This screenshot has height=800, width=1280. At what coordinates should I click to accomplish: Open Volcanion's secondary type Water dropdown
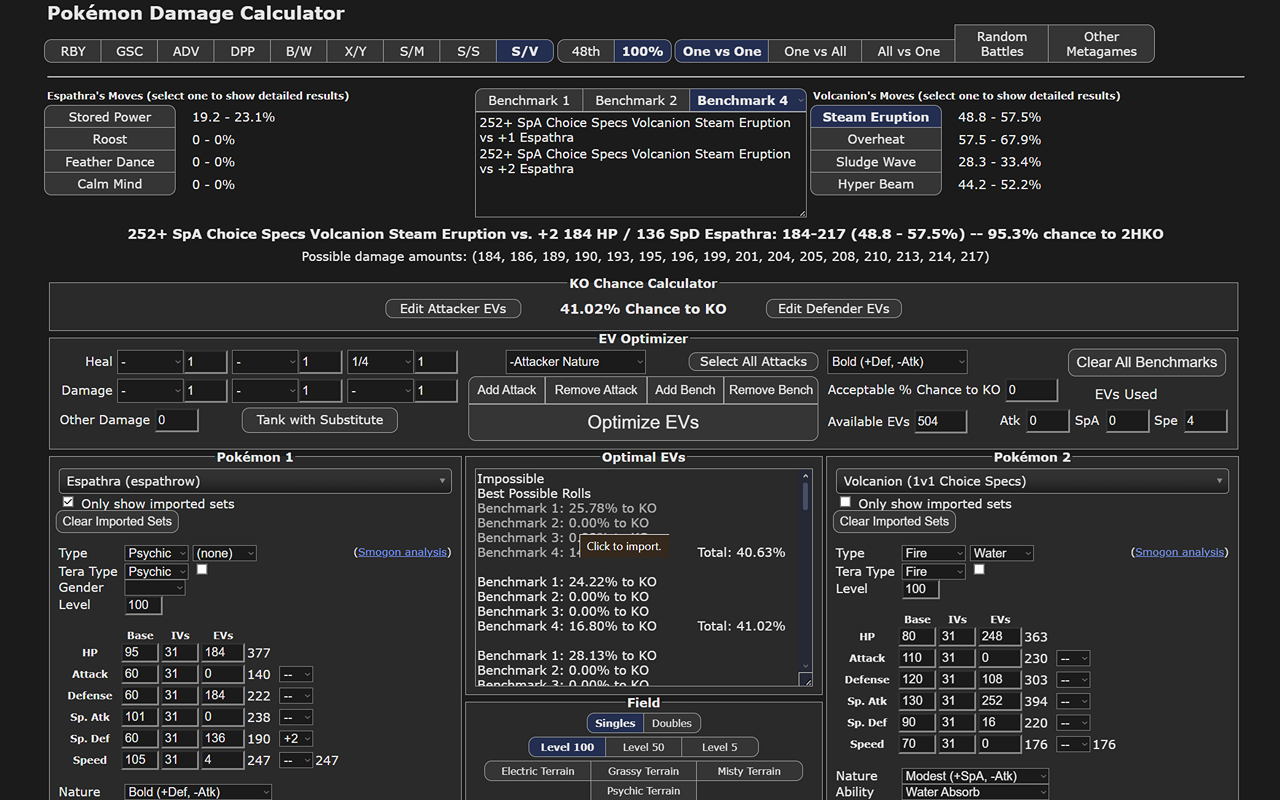(x=1001, y=553)
